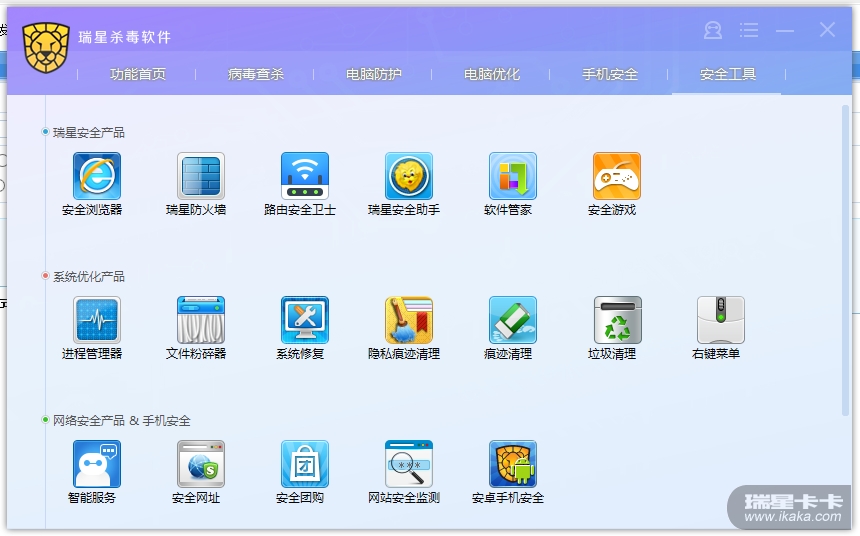Select the 安全工具 tab
The height and width of the screenshot is (536, 860).
click(728, 74)
